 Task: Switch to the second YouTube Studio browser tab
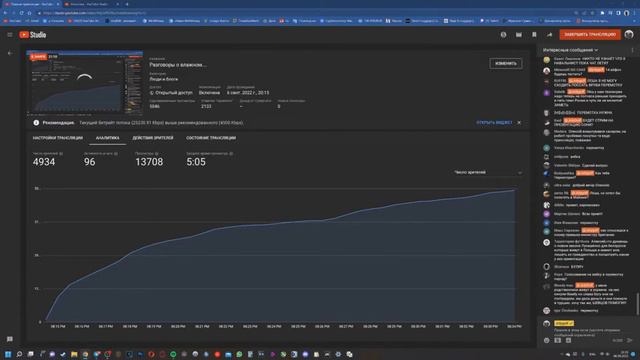tap(91, 4)
